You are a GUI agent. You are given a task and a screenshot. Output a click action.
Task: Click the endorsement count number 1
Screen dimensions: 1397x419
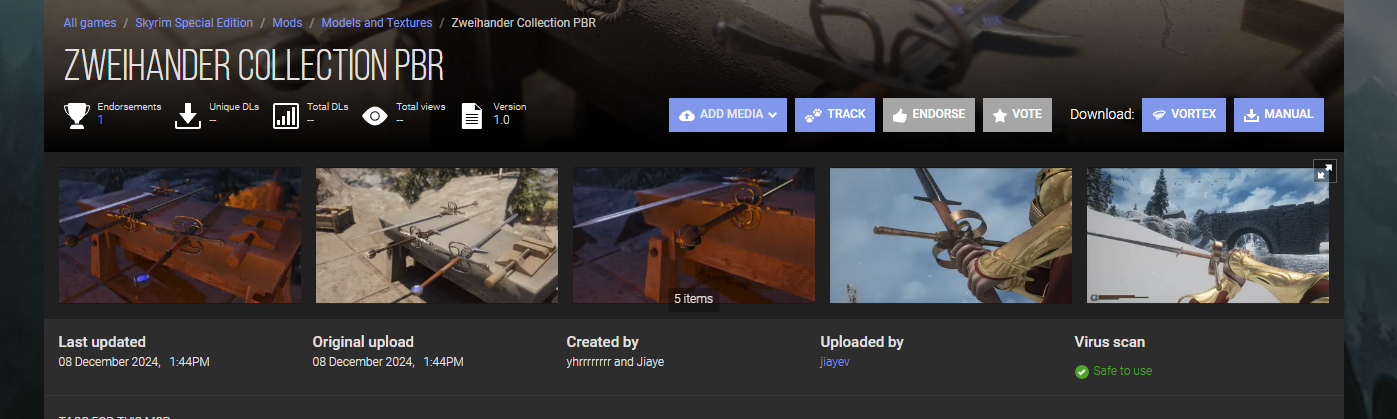[100, 120]
